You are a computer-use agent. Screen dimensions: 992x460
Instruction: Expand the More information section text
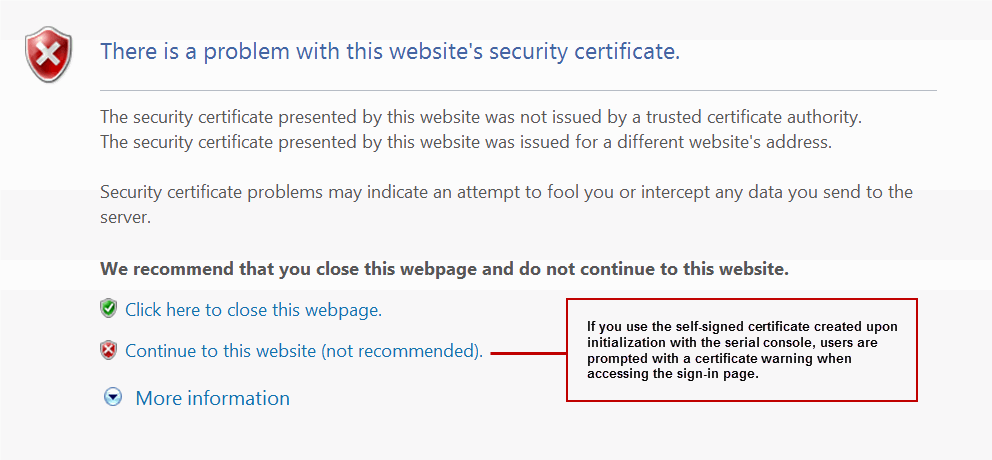[212, 398]
